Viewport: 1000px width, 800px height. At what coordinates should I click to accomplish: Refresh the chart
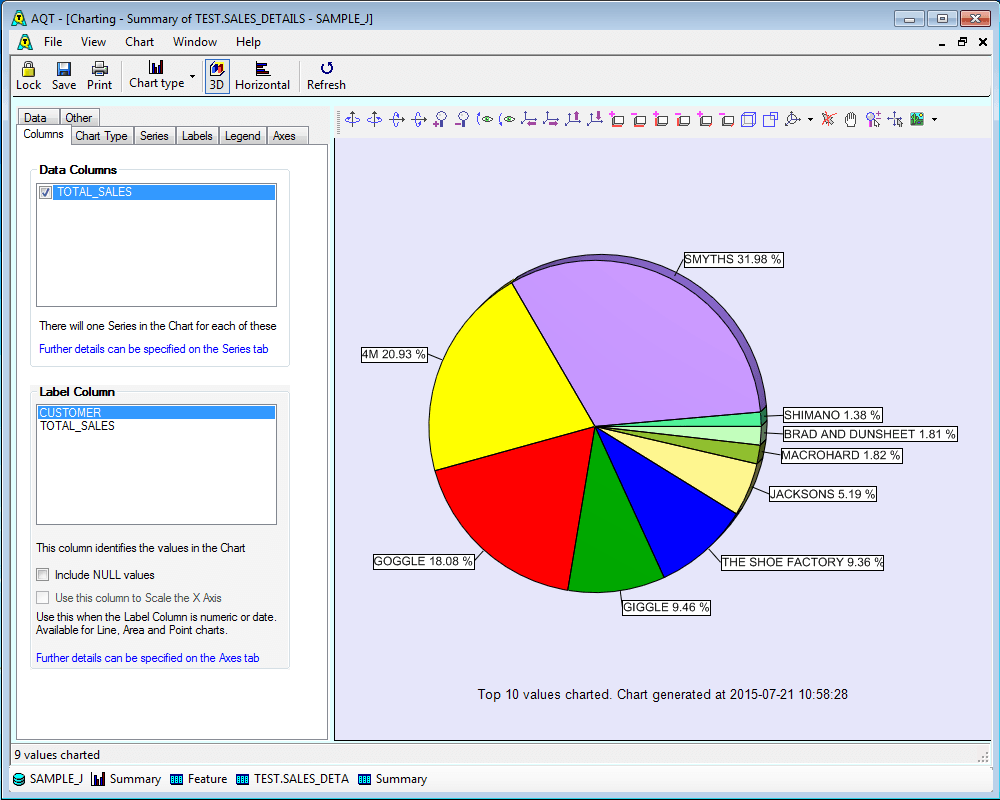click(326, 76)
